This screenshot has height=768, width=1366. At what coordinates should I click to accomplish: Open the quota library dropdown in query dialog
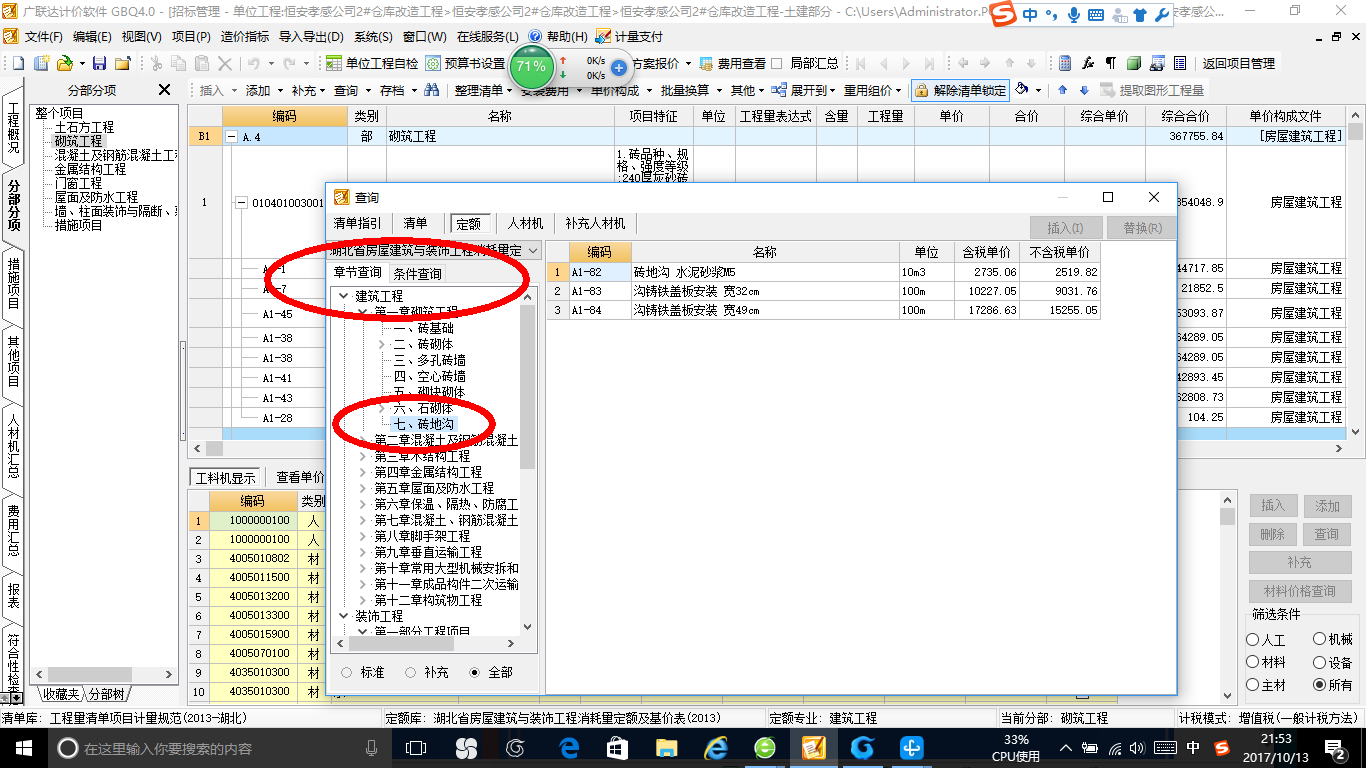pyautogui.click(x=532, y=250)
